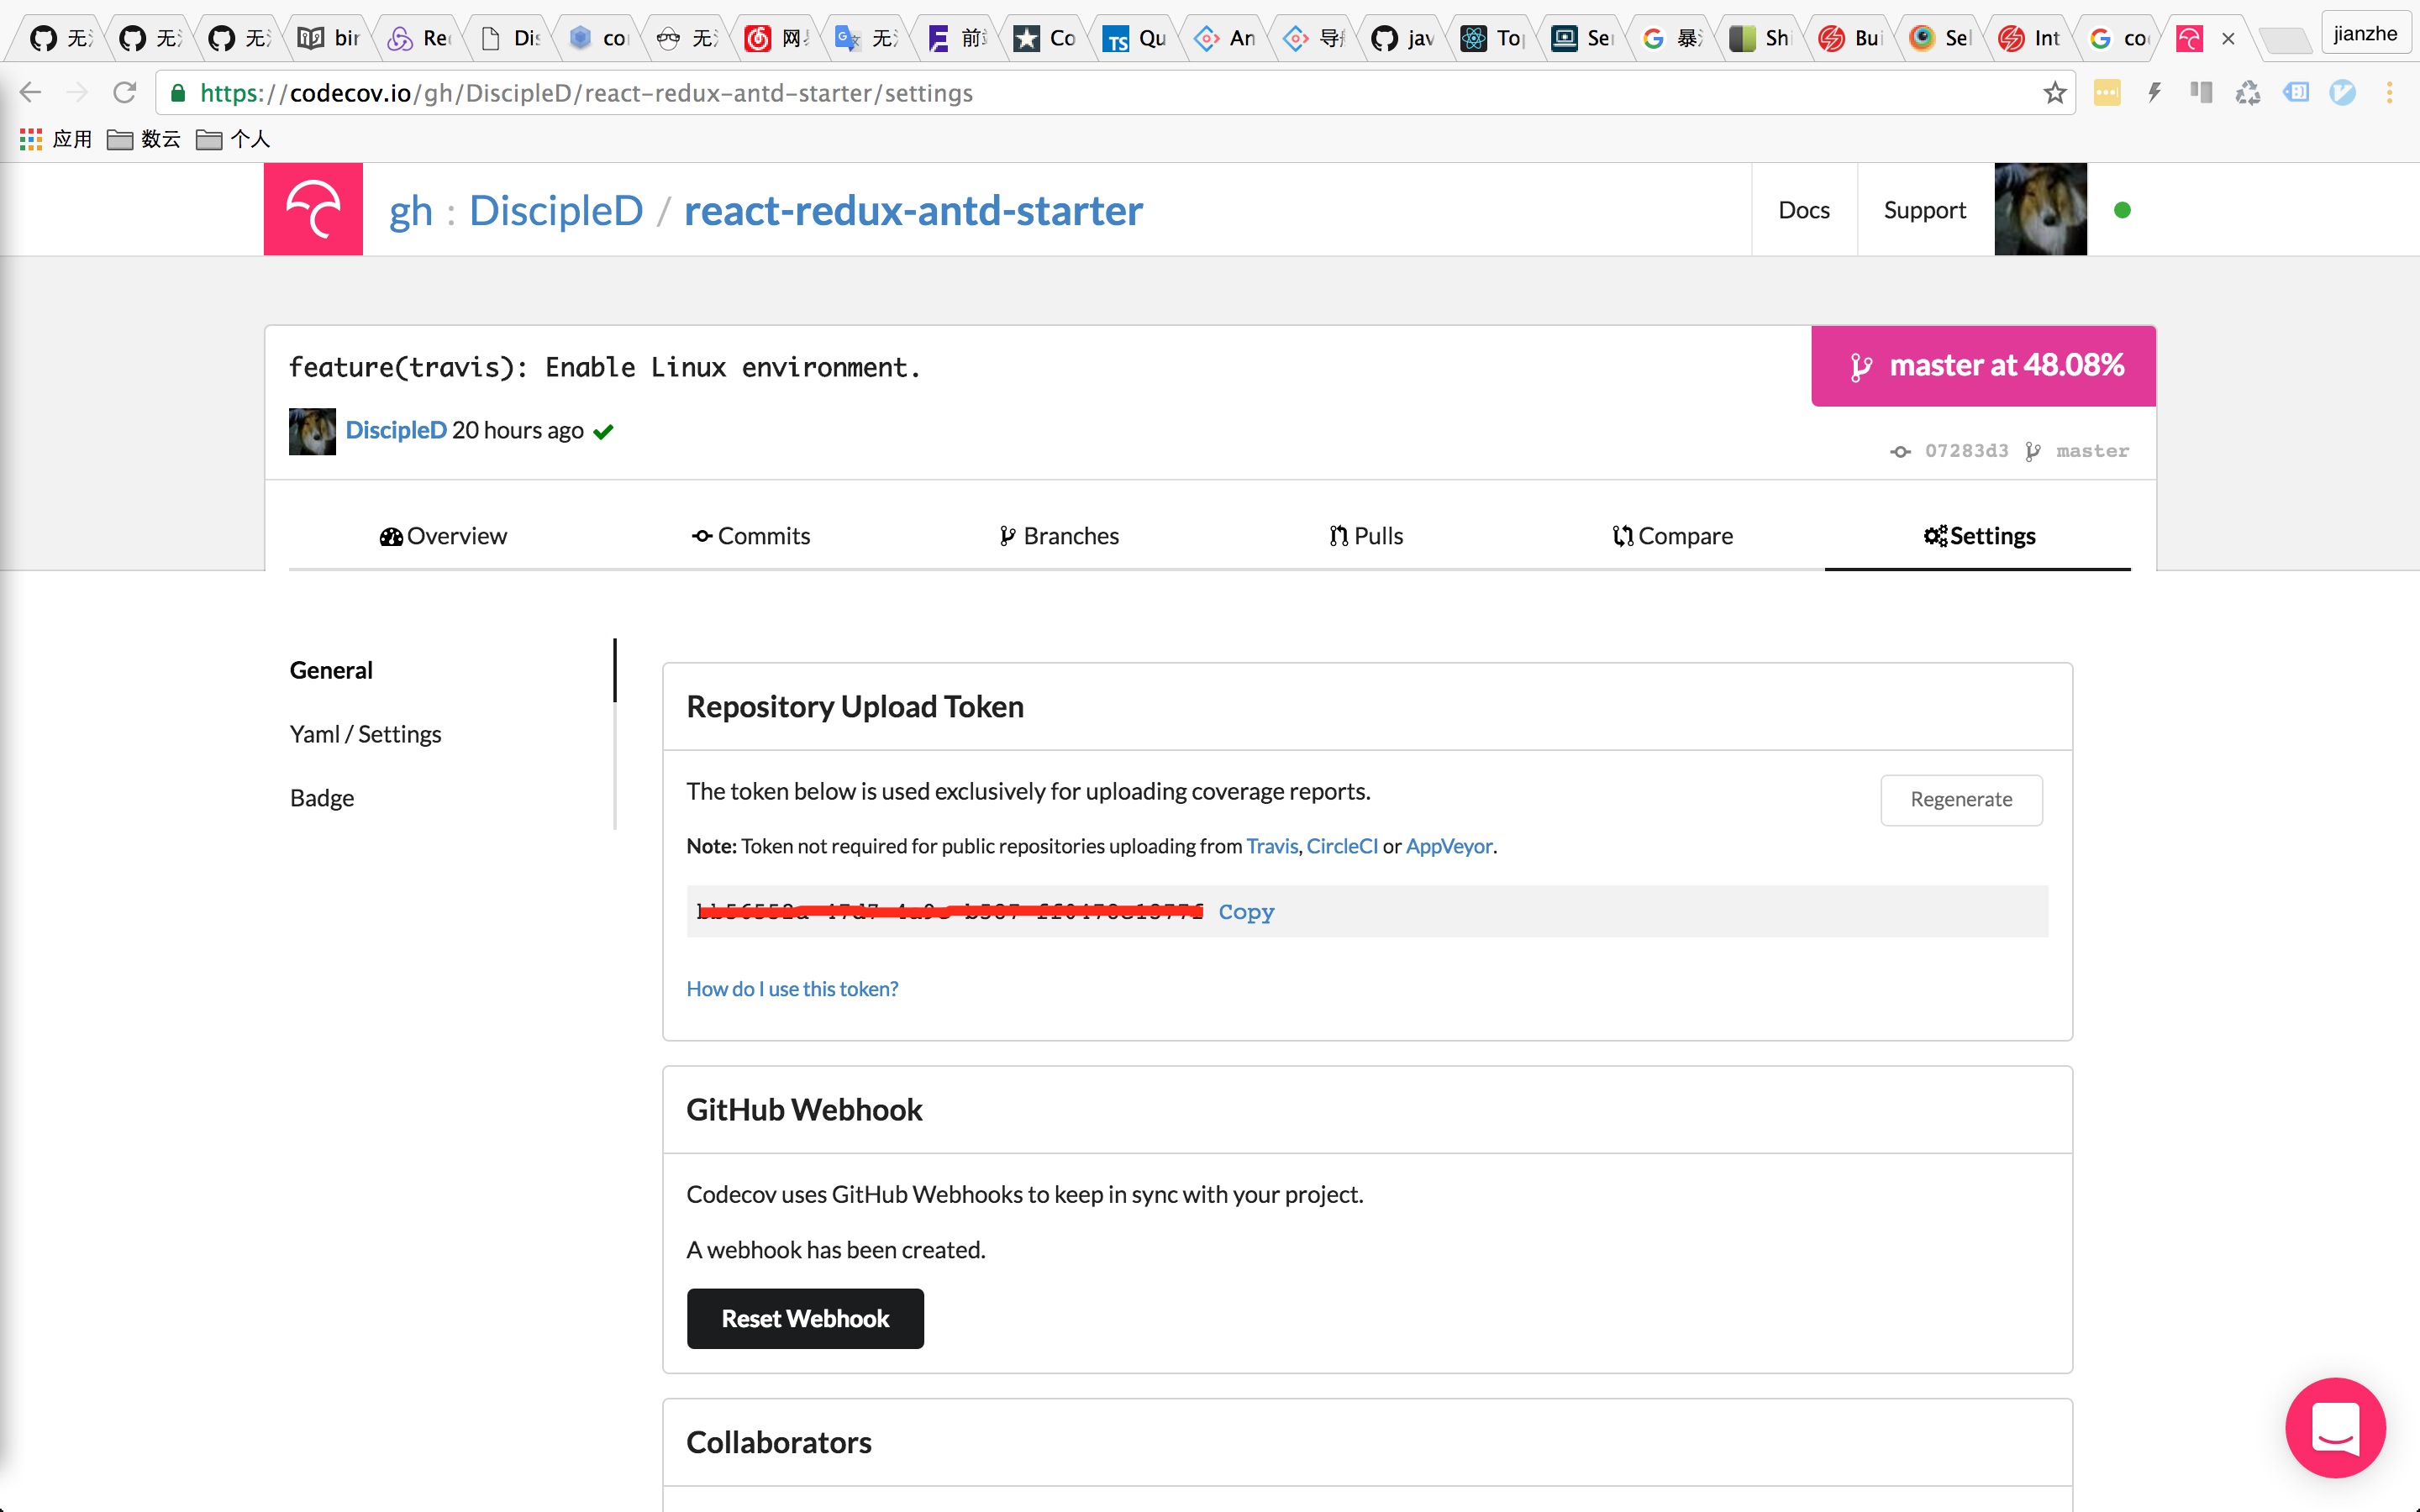Click the Collaborators heading
This screenshot has width=2420, height=1512.
(x=779, y=1443)
